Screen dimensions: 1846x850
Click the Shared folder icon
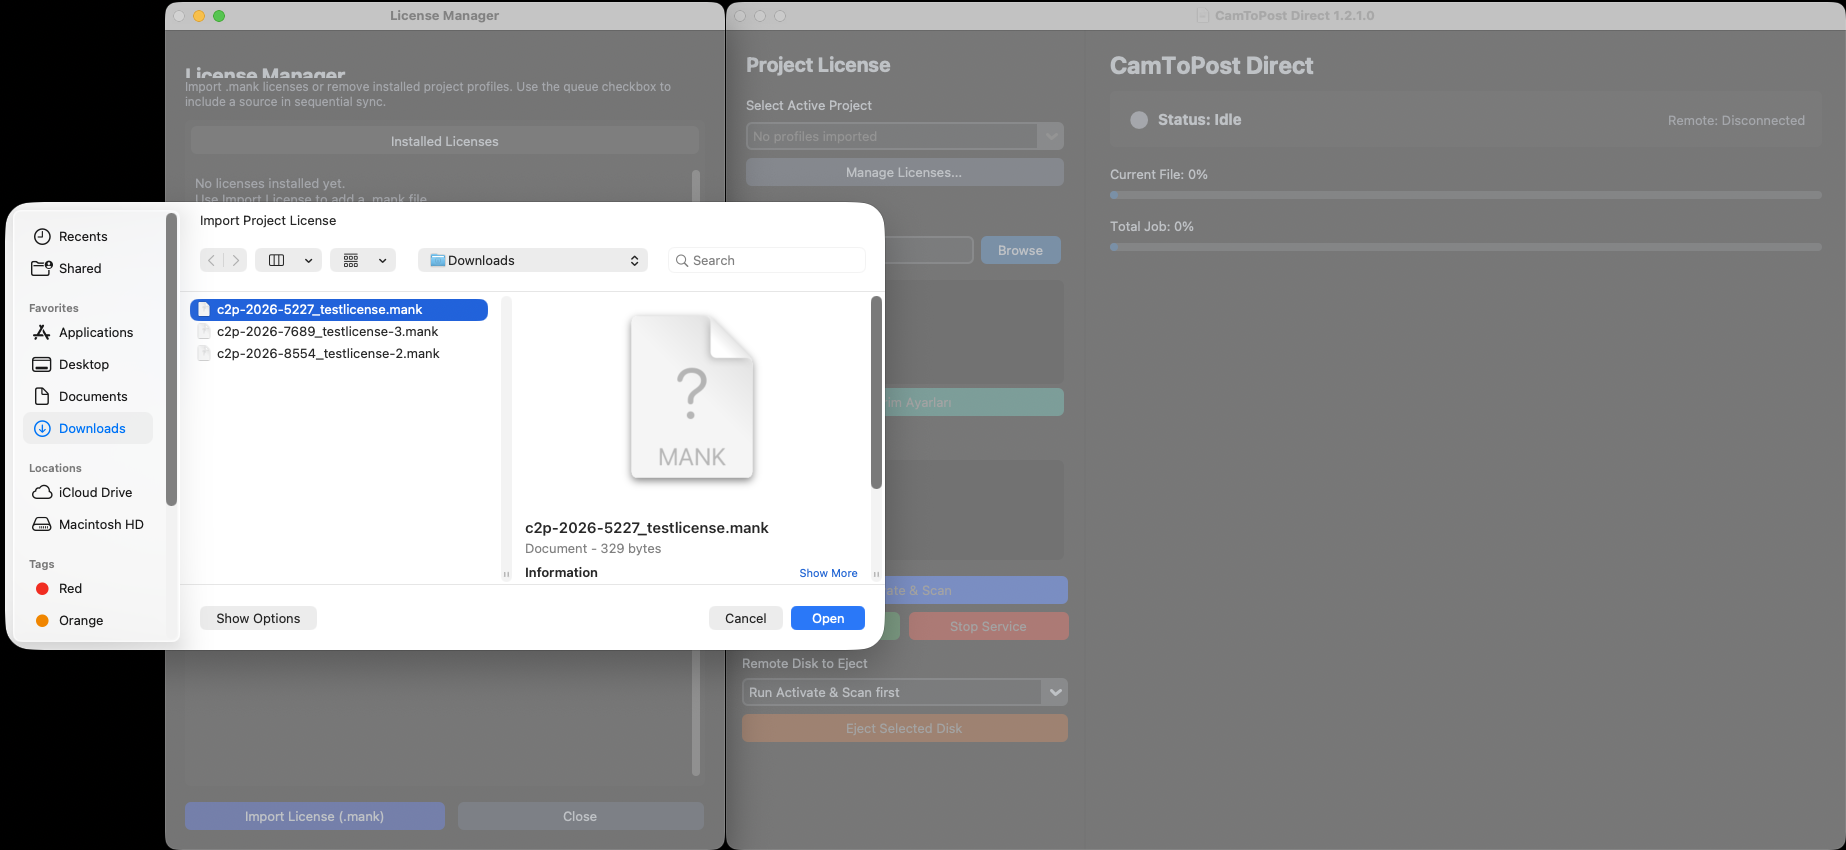[42, 268]
